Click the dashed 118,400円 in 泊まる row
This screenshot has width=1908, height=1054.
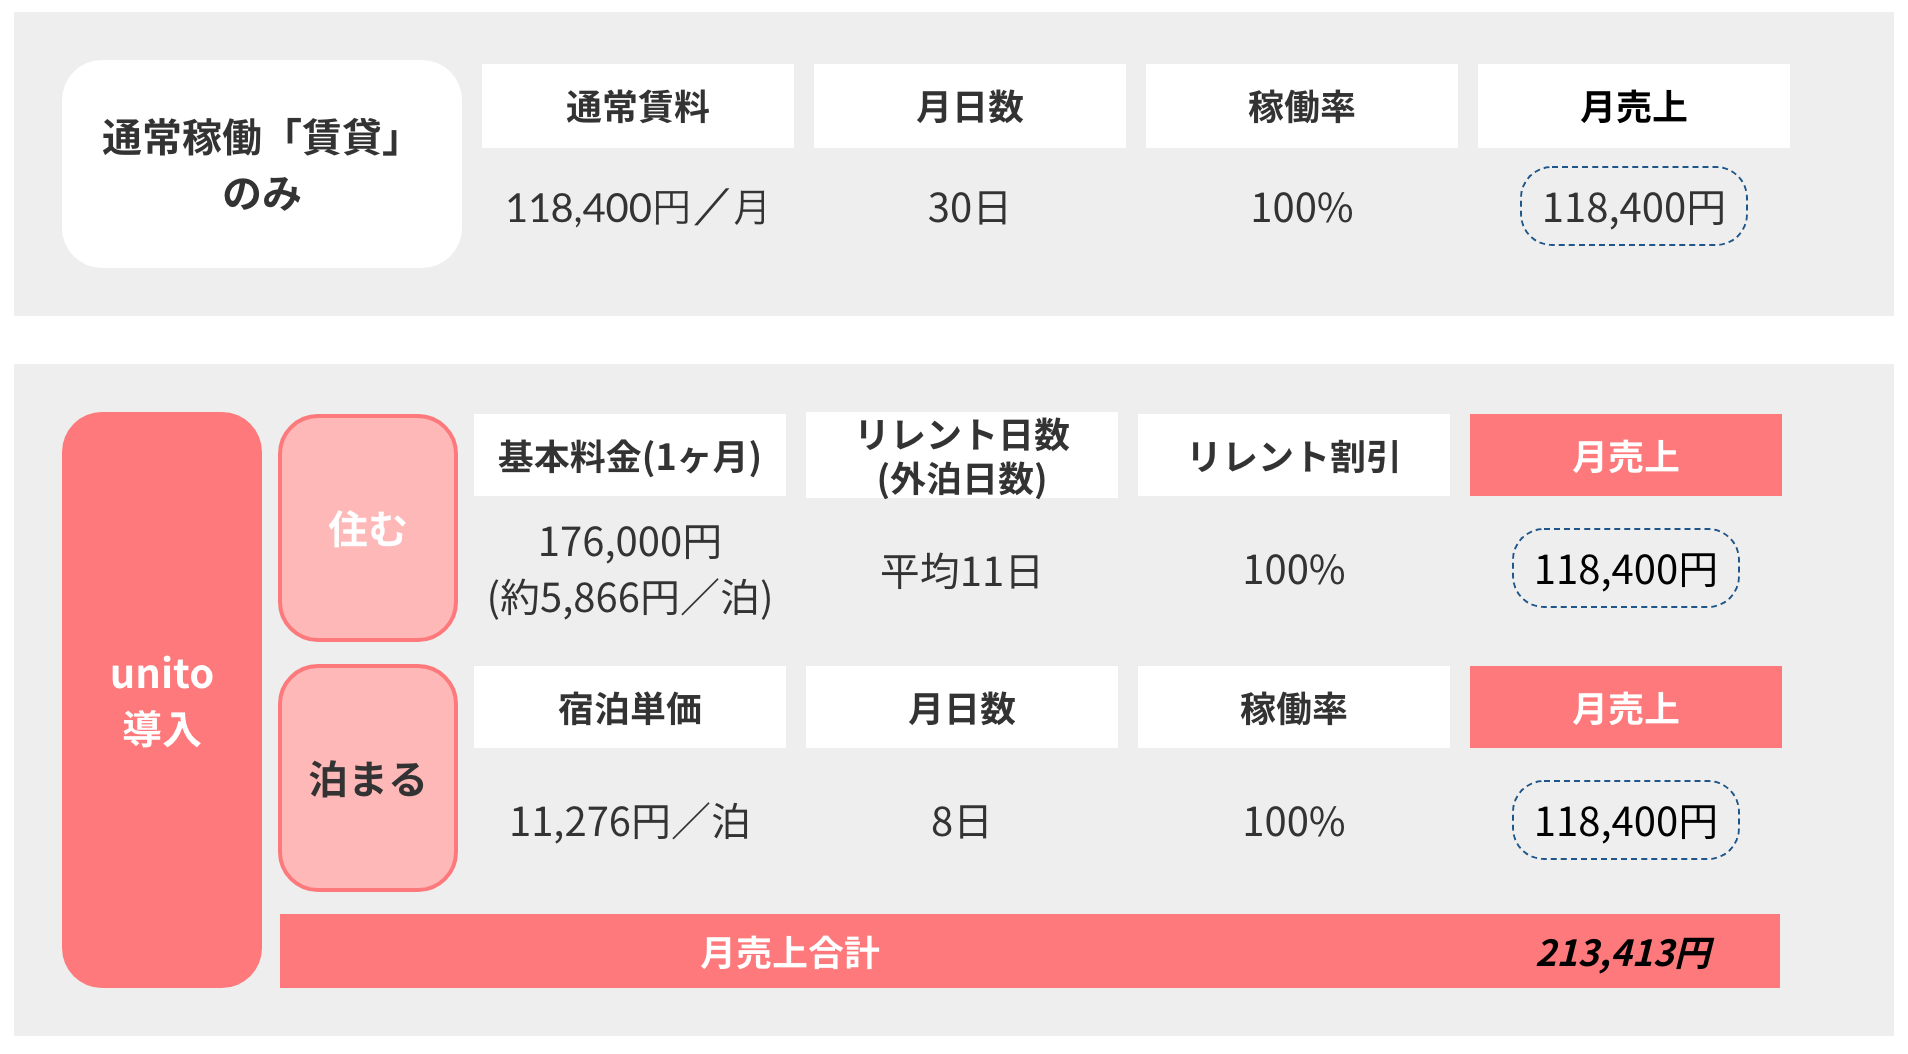point(1625,821)
